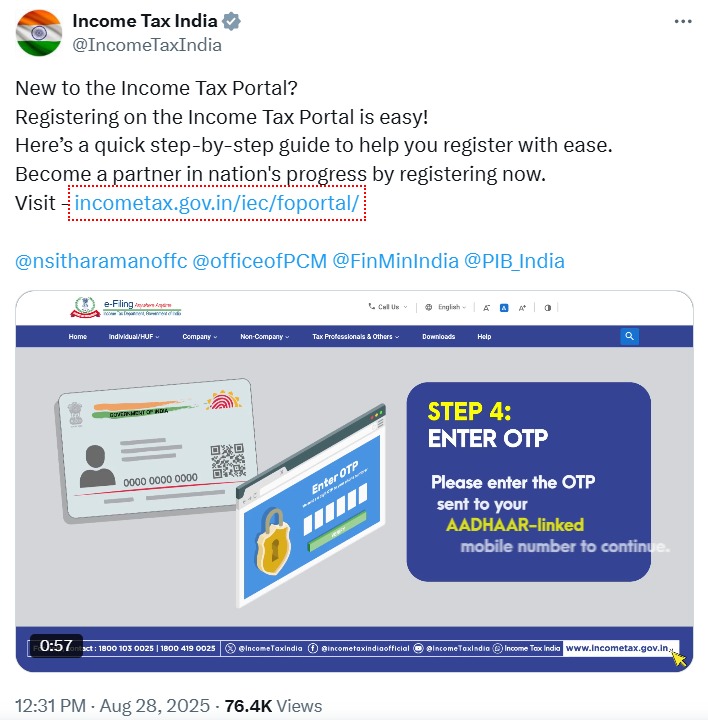Open the Individual/HUF menu dropdown
Image resolution: width=708 pixels, height=720 pixels.
coord(134,337)
